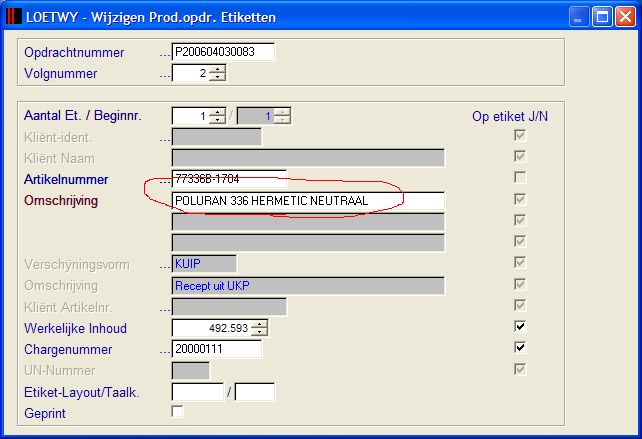Image resolution: width=642 pixels, height=439 pixels.
Task: Click the Recept uit UKP description field
Action: coord(308,286)
